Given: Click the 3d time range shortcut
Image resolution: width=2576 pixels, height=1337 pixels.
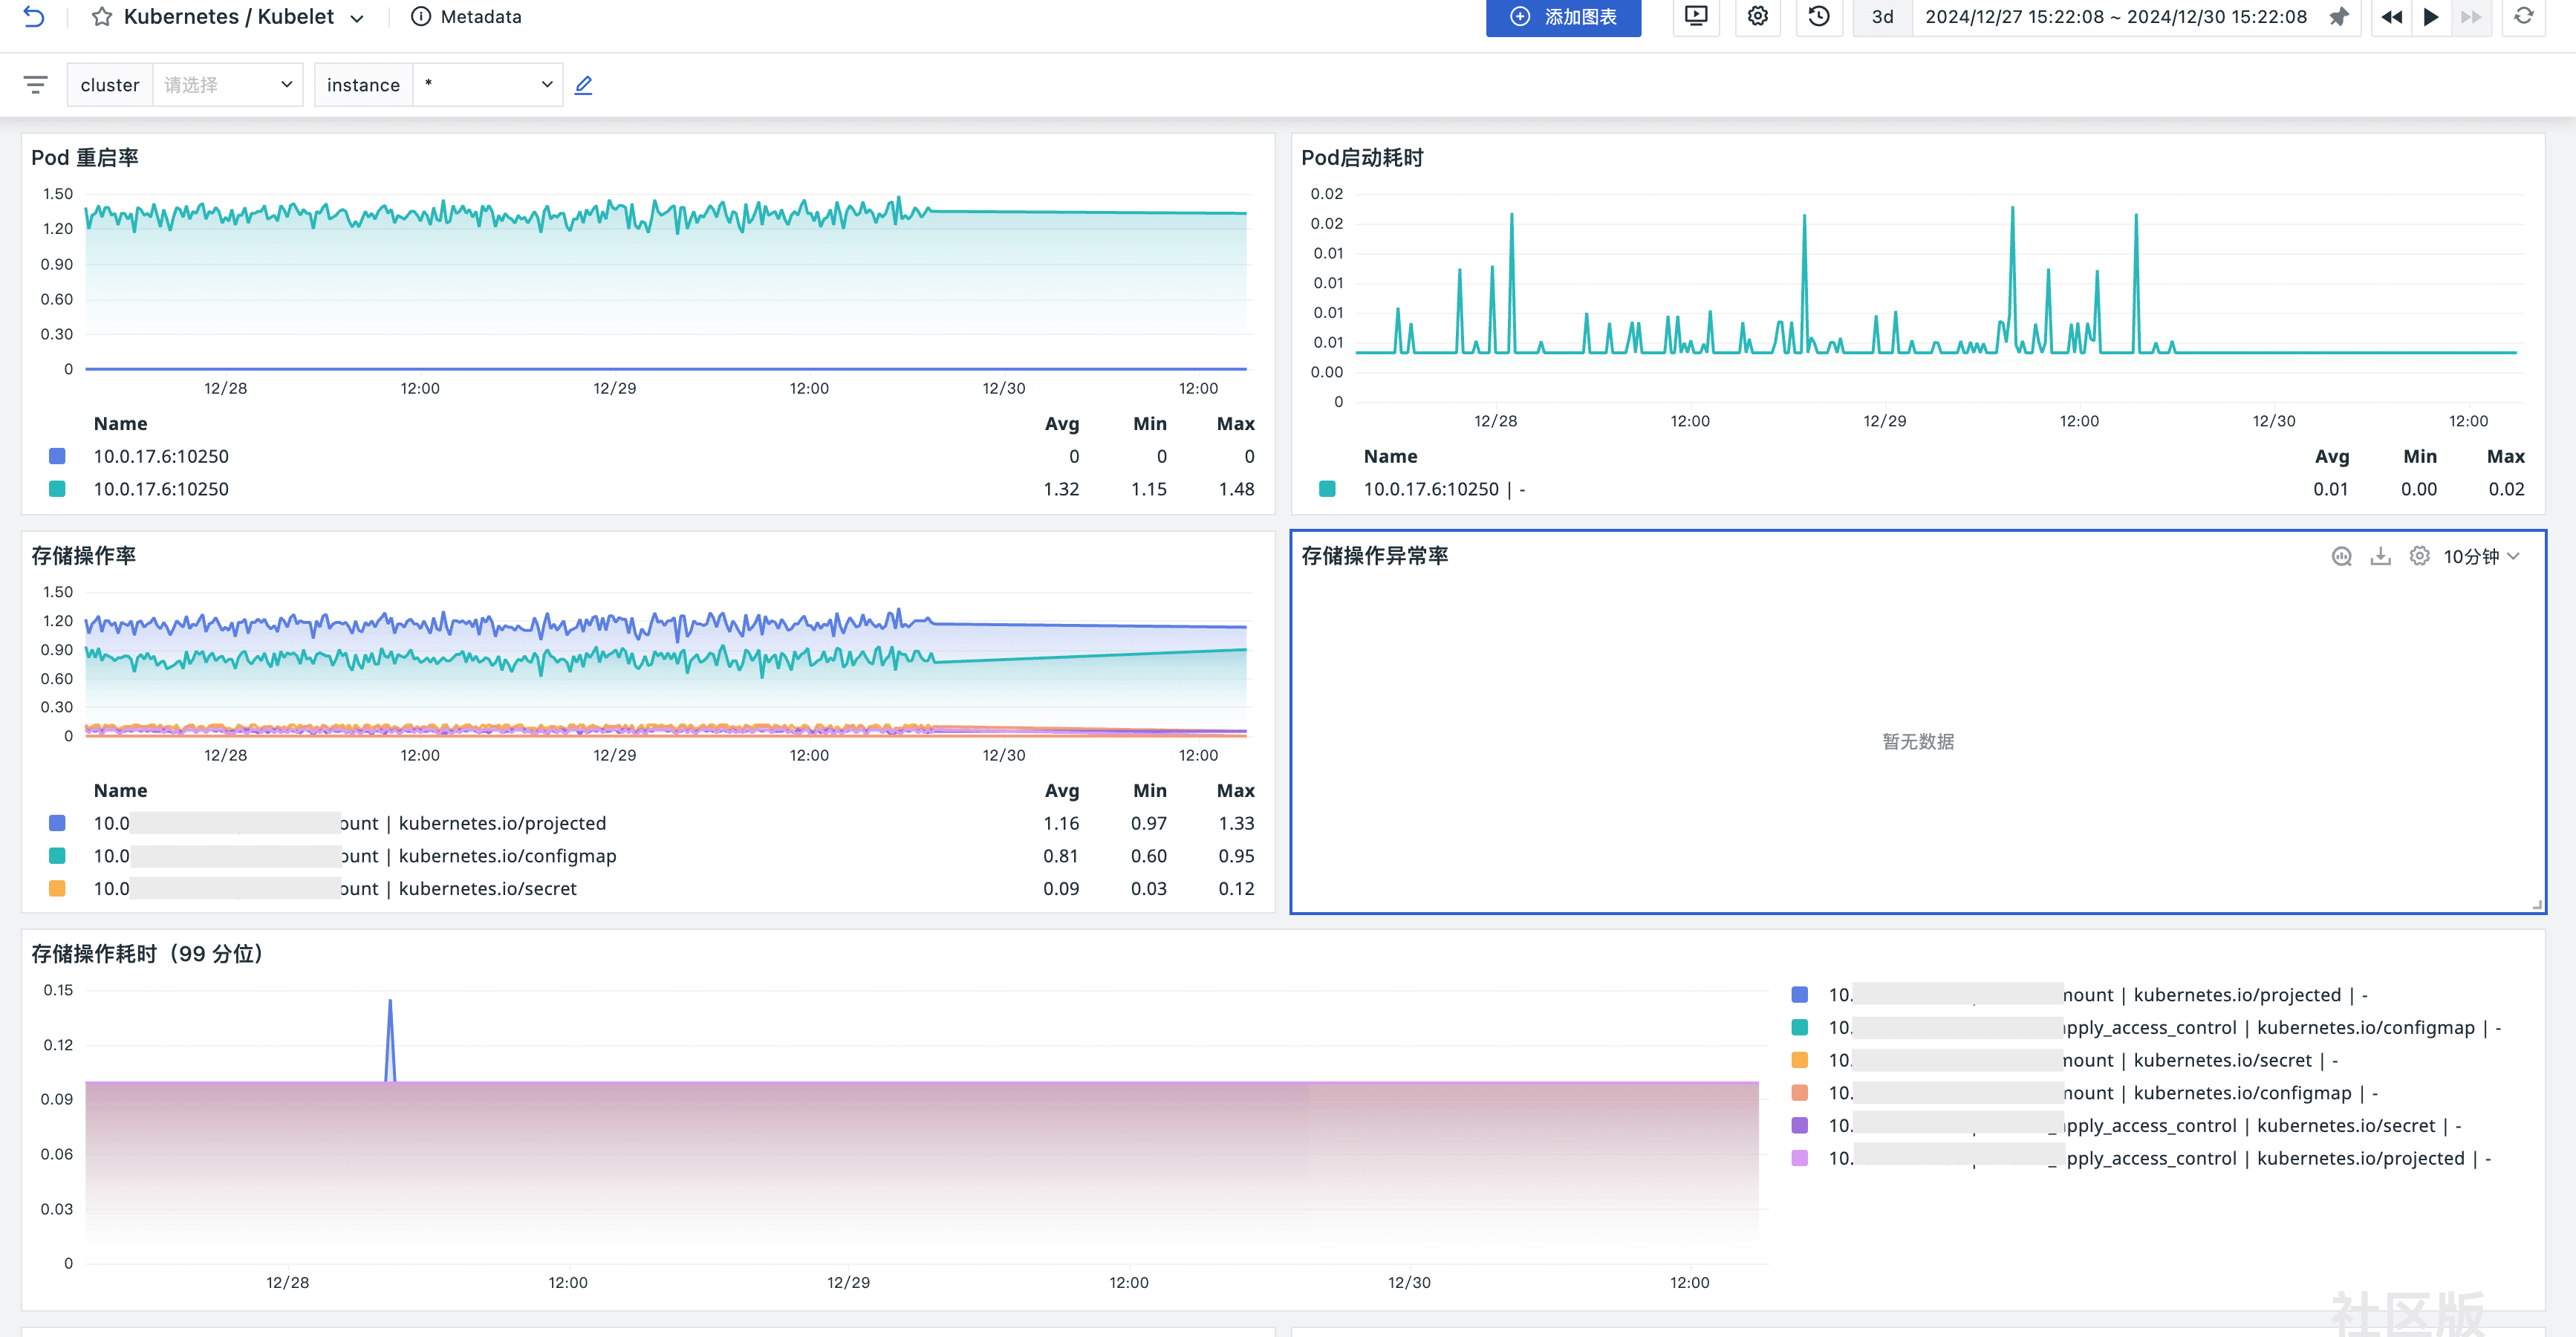Looking at the screenshot, I should [x=1882, y=17].
